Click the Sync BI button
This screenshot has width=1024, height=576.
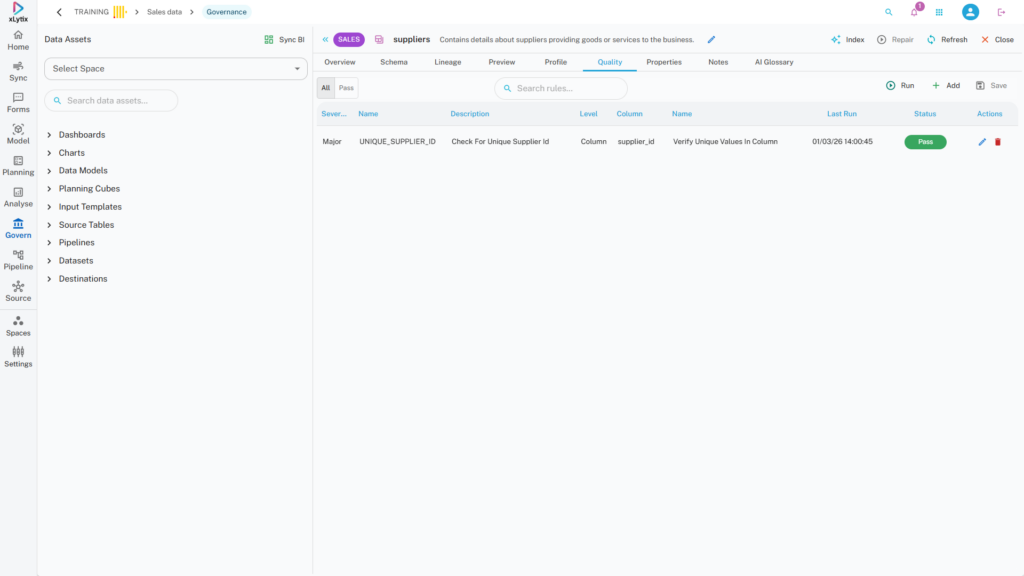pyautogui.click(x=284, y=40)
